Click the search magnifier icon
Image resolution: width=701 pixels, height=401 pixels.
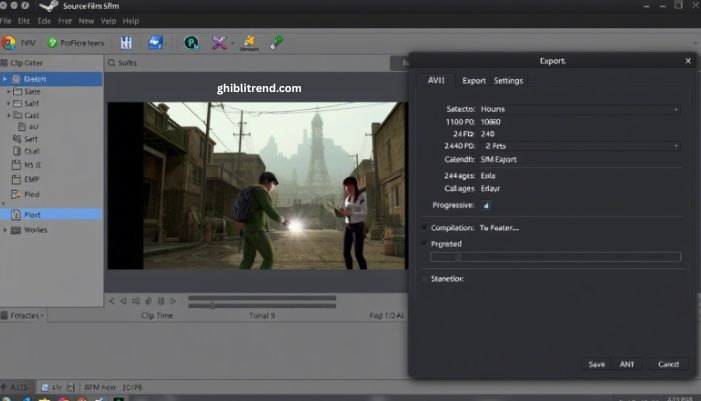[111, 63]
